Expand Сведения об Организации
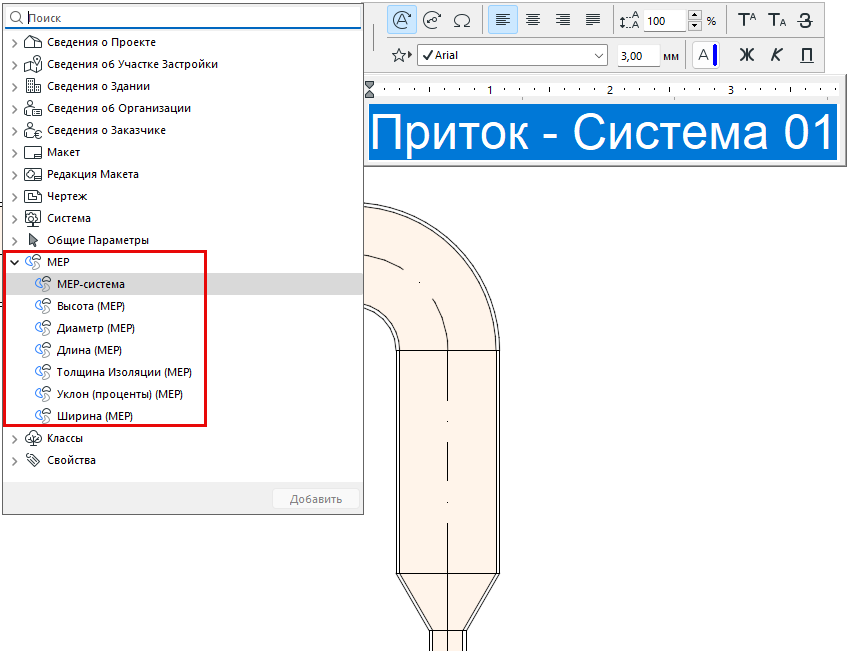The height and width of the screenshot is (651, 847). (15, 109)
